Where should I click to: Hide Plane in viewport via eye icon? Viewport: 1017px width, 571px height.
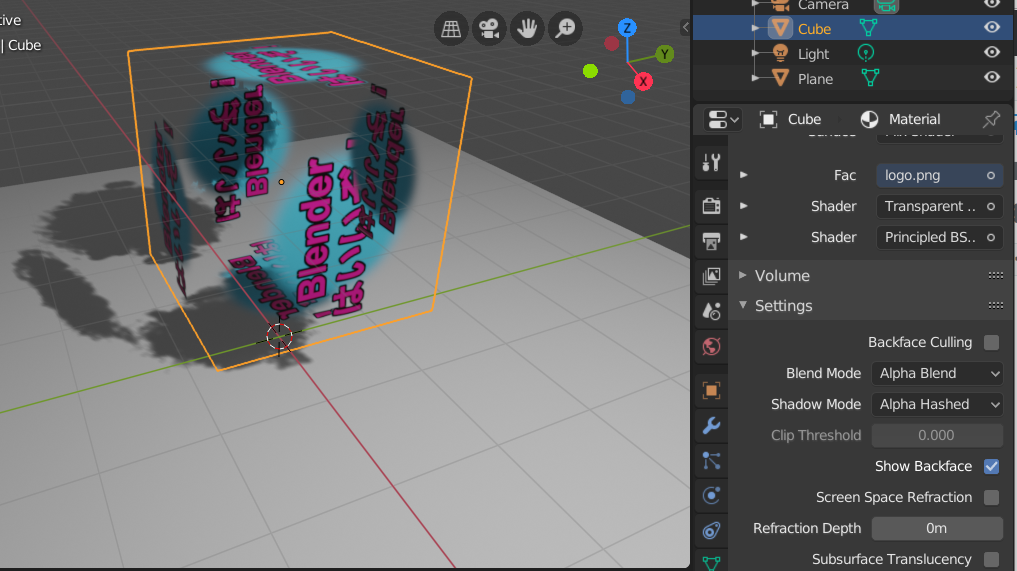(x=992, y=77)
